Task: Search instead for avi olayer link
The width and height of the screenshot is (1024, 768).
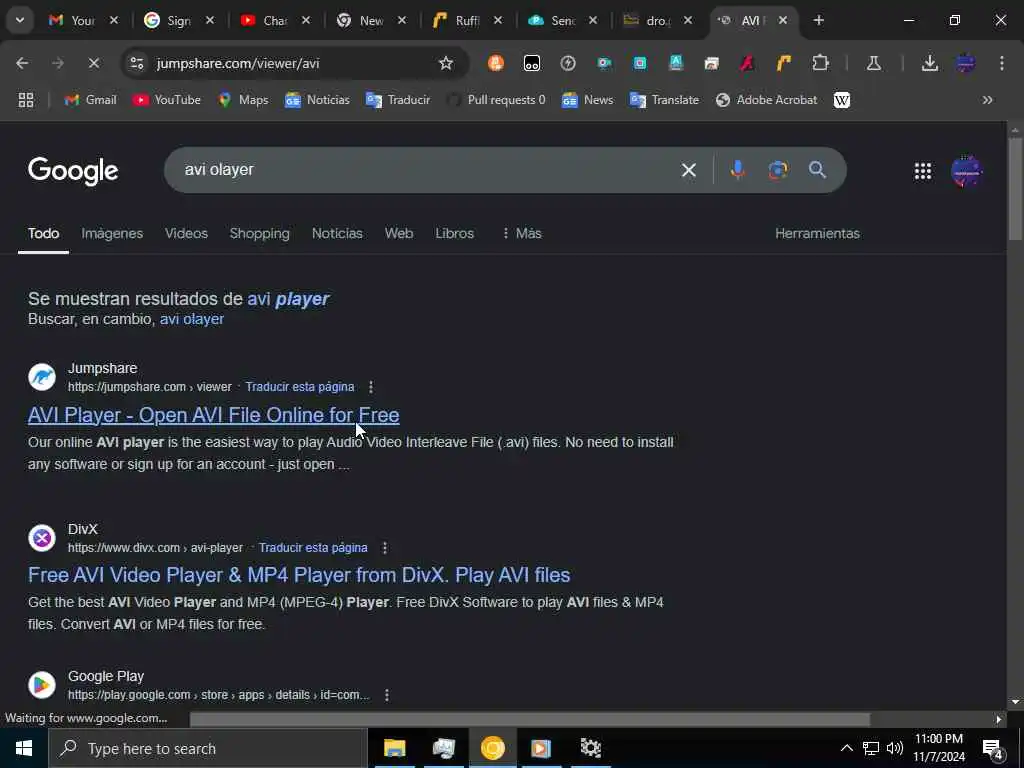Action: pos(192,319)
